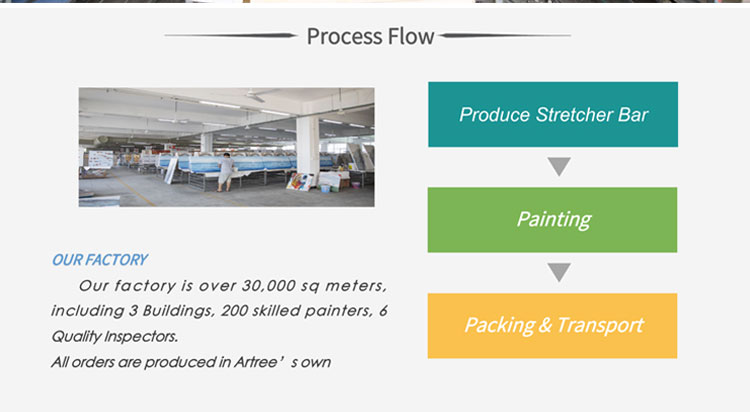Click the worker standing in the factory photo
This screenshot has width=750, height=412.
226,172
